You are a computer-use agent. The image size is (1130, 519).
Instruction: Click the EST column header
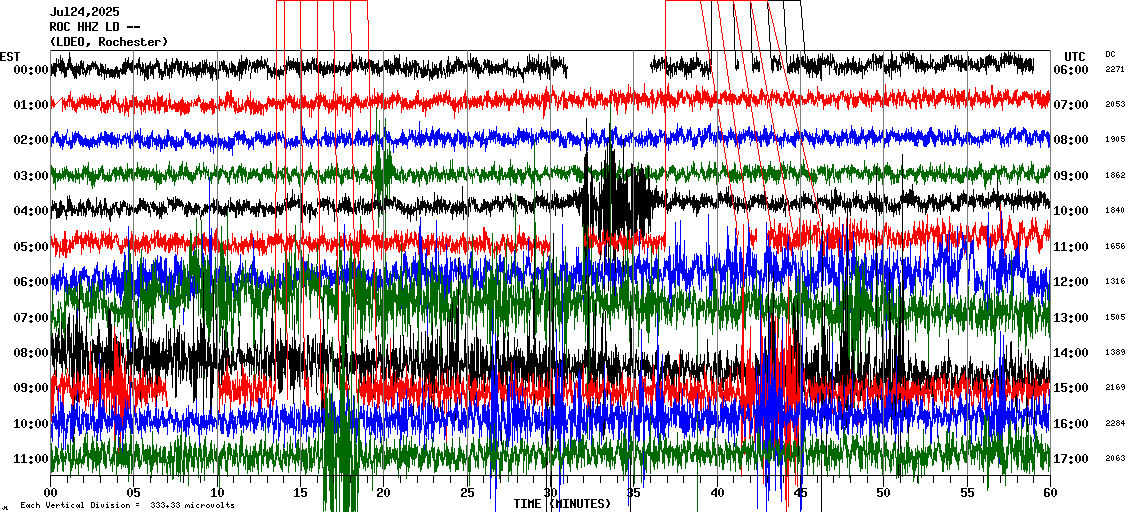[x=10, y=56]
